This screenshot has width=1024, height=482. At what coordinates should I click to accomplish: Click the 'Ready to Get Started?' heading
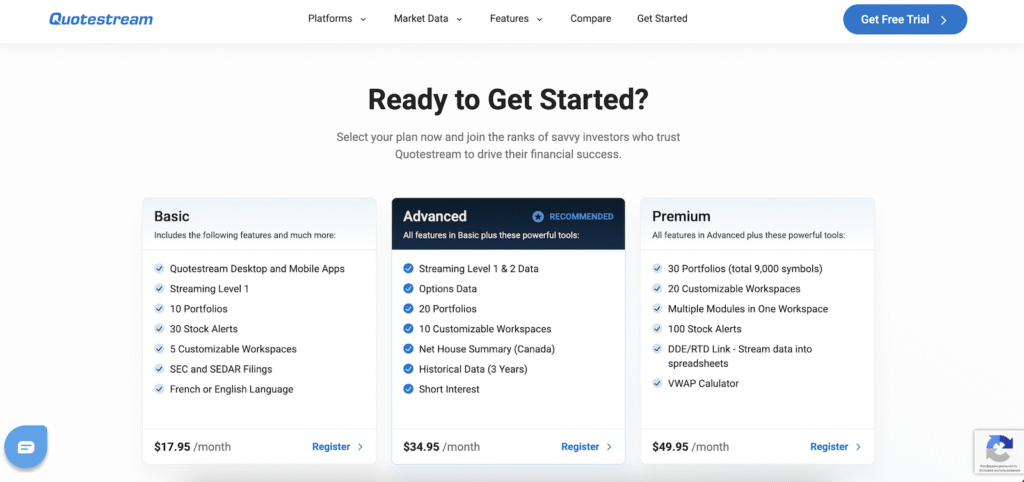click(508, 99)
